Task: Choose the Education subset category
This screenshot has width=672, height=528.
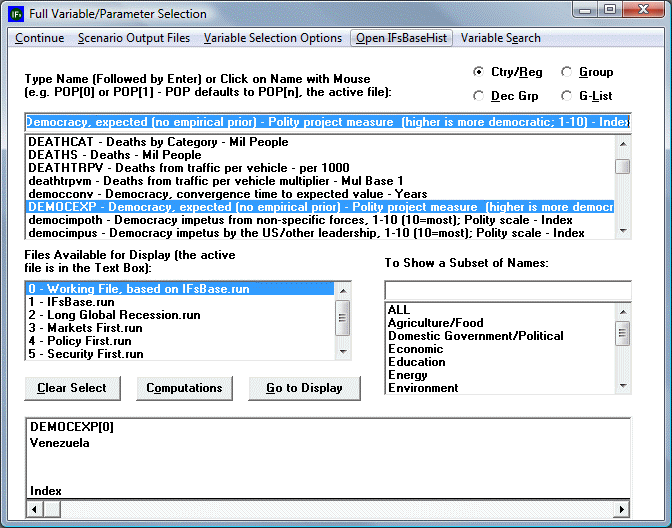Action: [416, 362]
